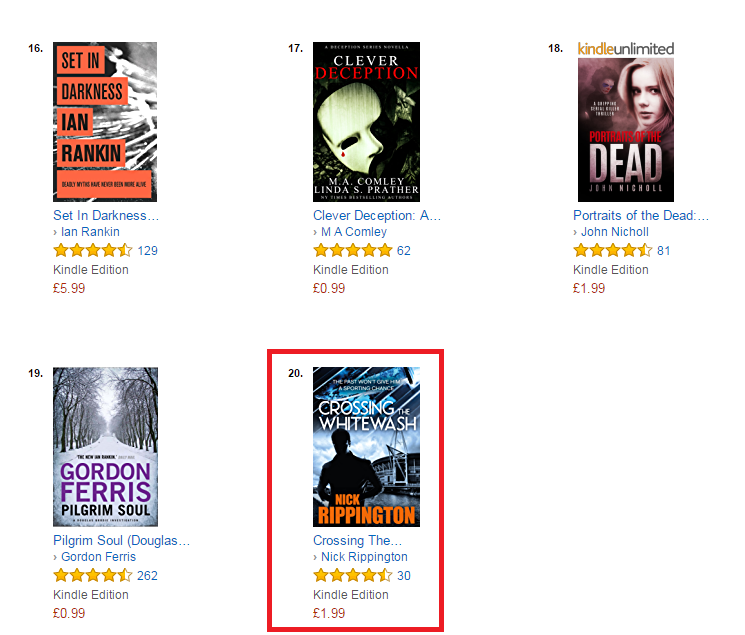The width and height of the screenshot is (745, 635).
Task: View author Ian Rankin's page
Action: 90,232
